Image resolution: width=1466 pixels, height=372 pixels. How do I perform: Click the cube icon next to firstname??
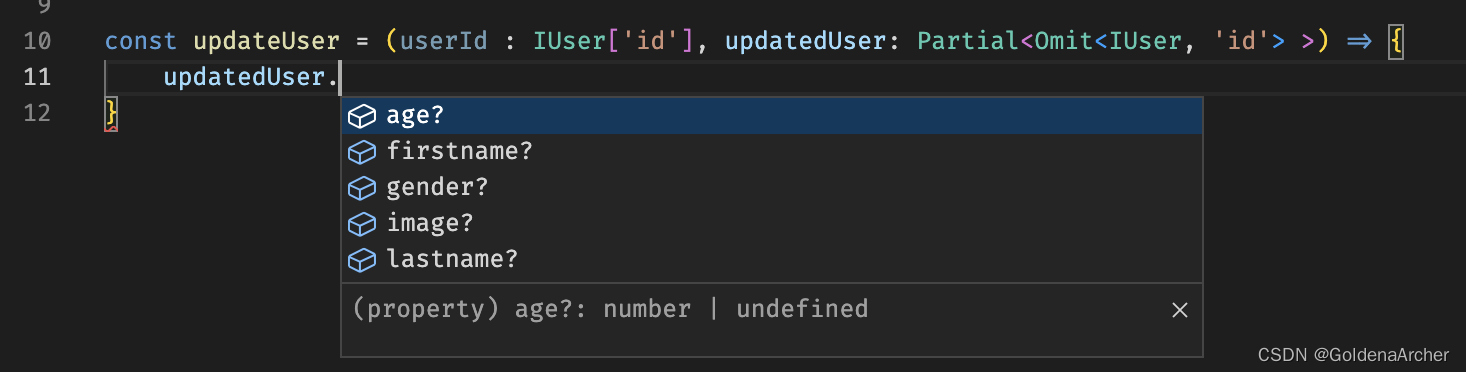click(x=361, y=153)
